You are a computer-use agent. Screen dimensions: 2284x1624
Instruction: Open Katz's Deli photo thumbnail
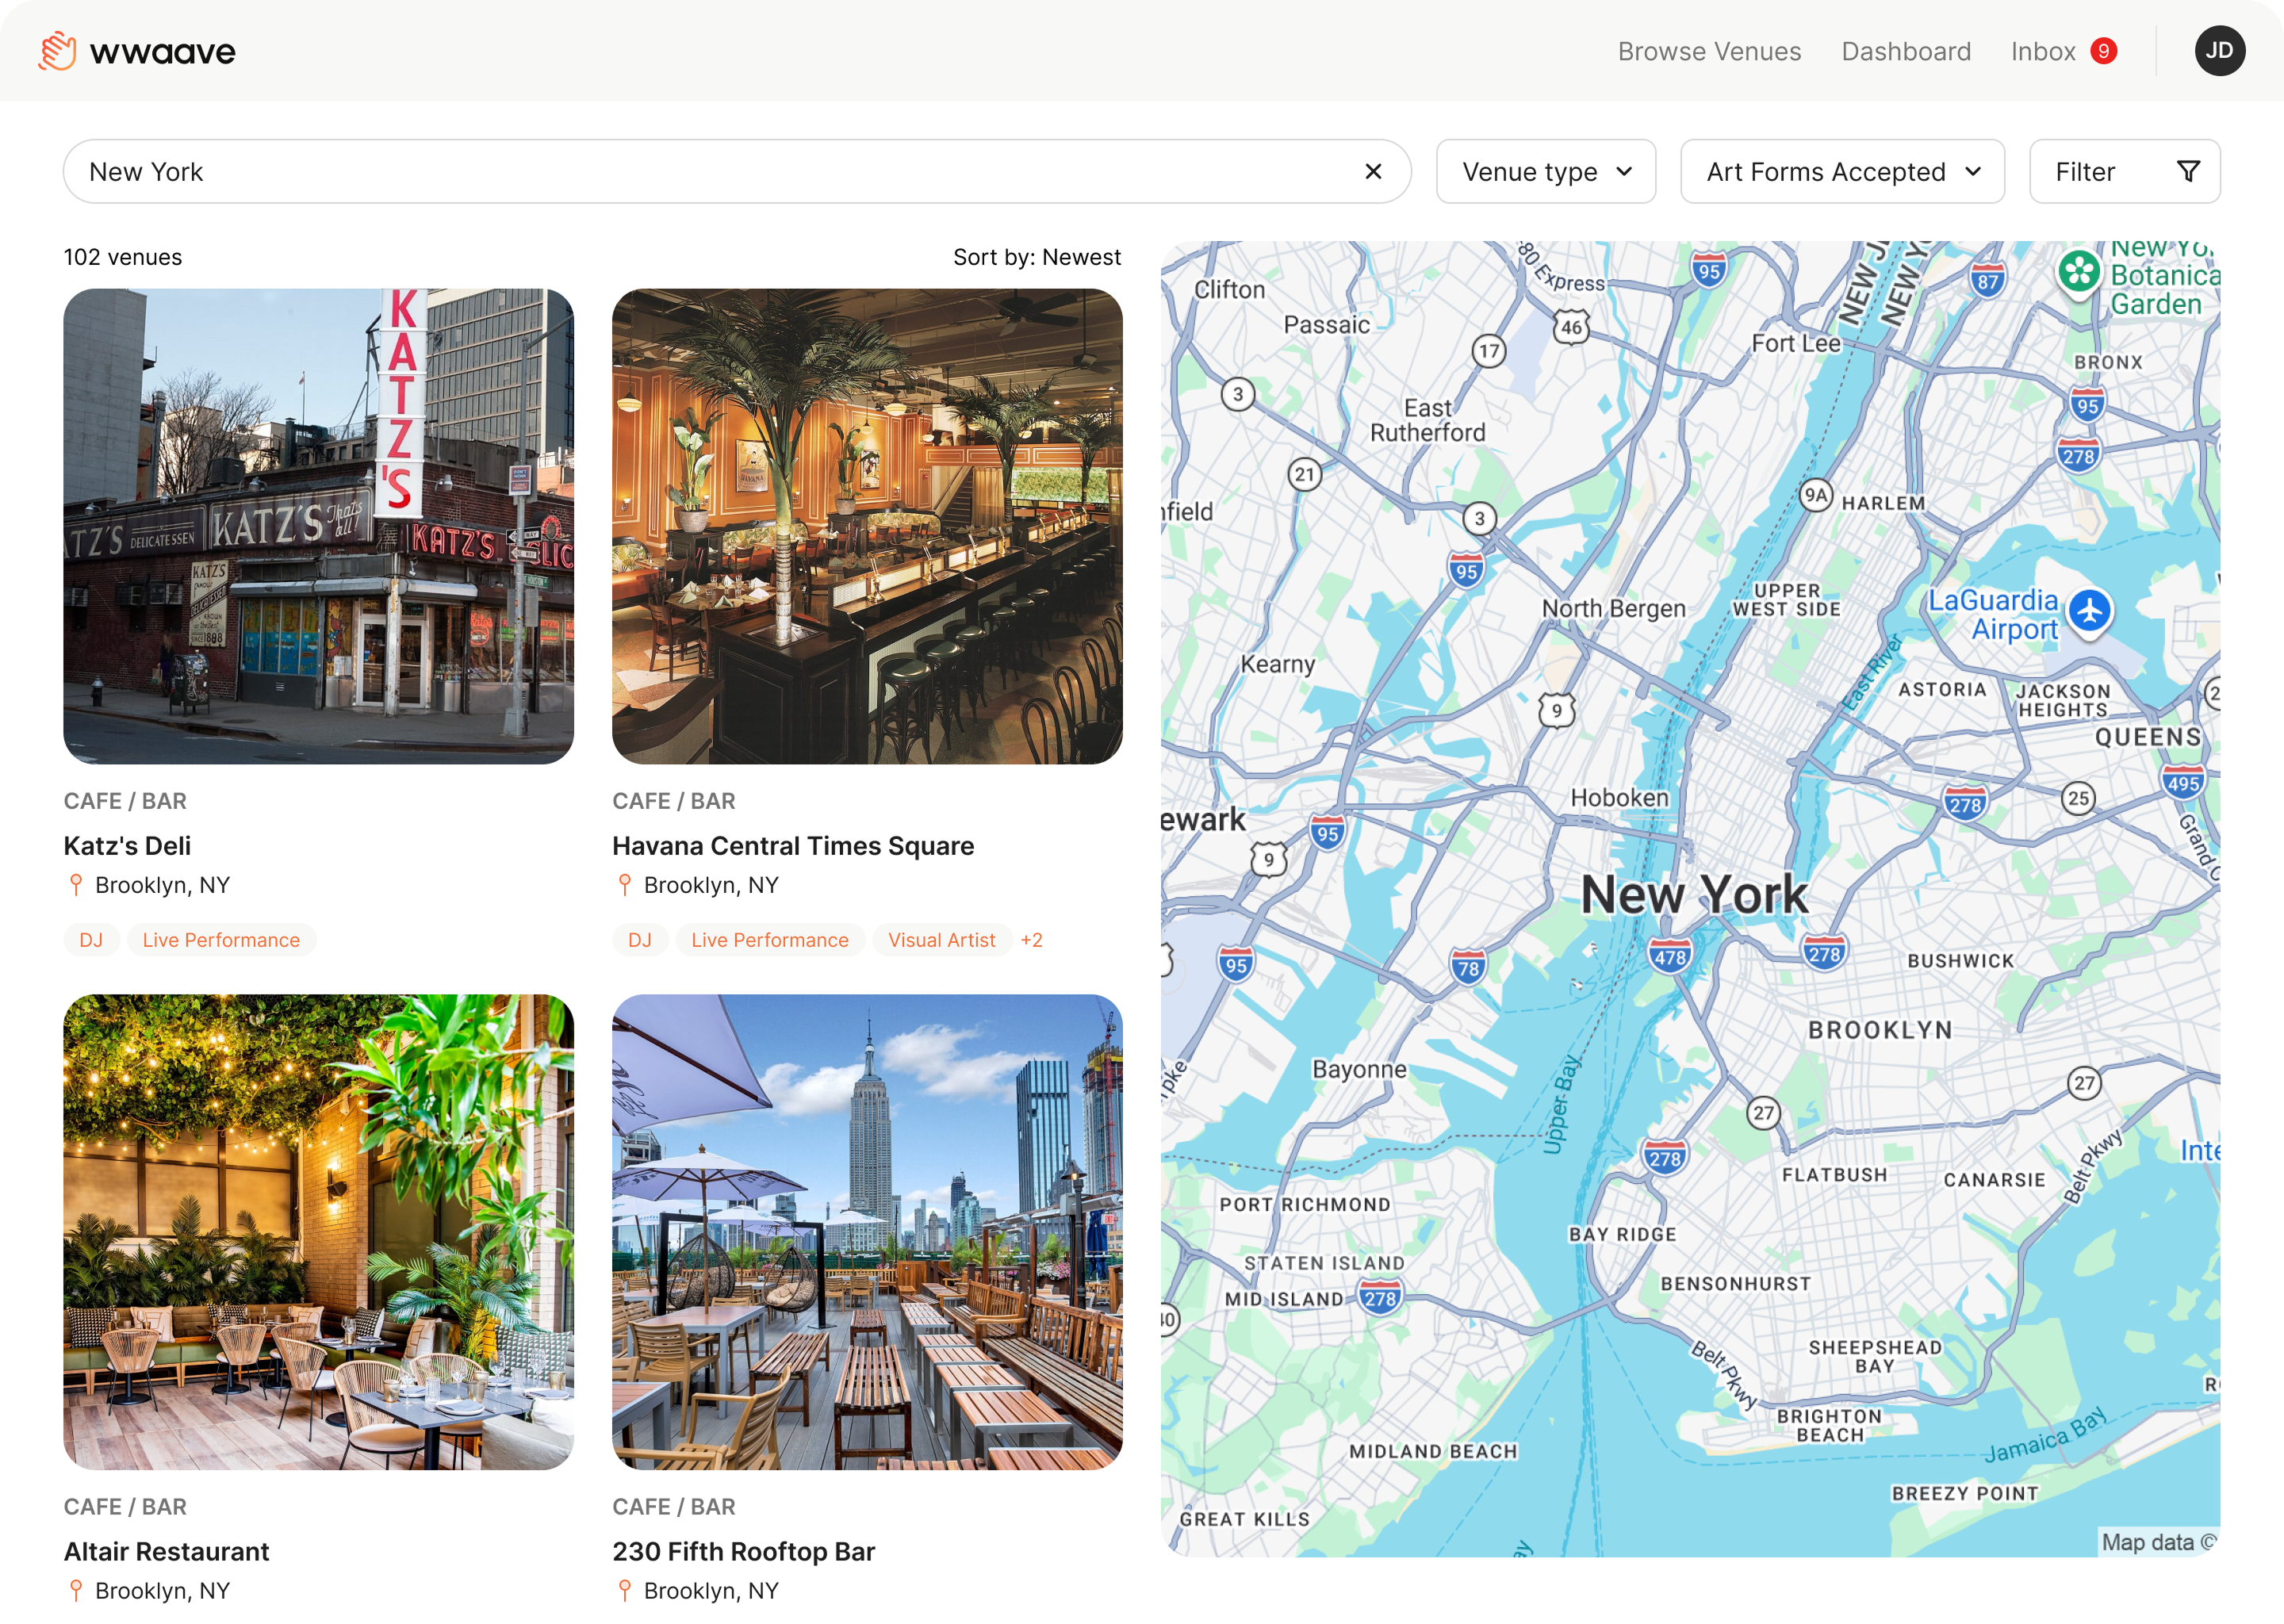318,526
